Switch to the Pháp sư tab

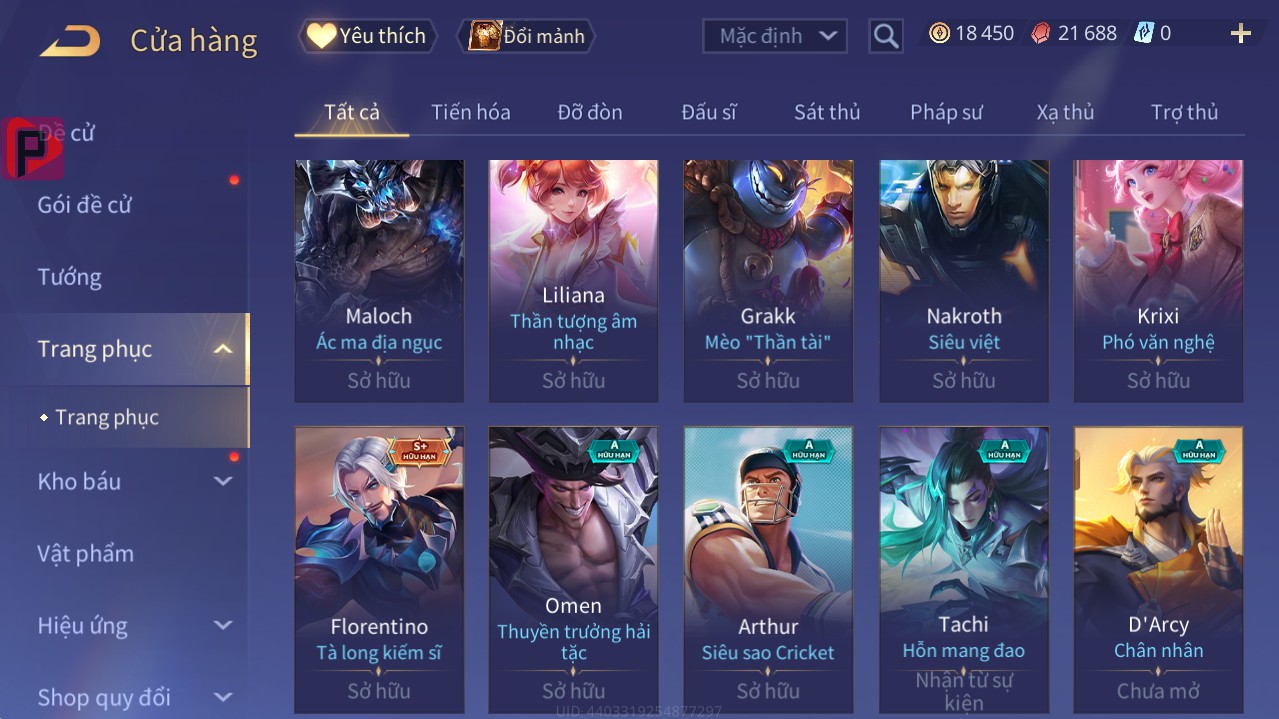pyautogui.click(x=946, y=112)
